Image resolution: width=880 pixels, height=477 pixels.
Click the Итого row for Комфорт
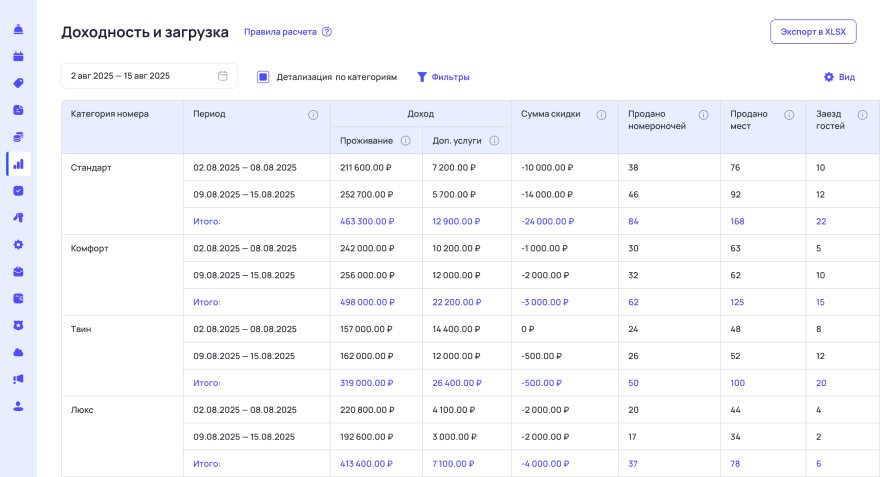tap(207, 302)
